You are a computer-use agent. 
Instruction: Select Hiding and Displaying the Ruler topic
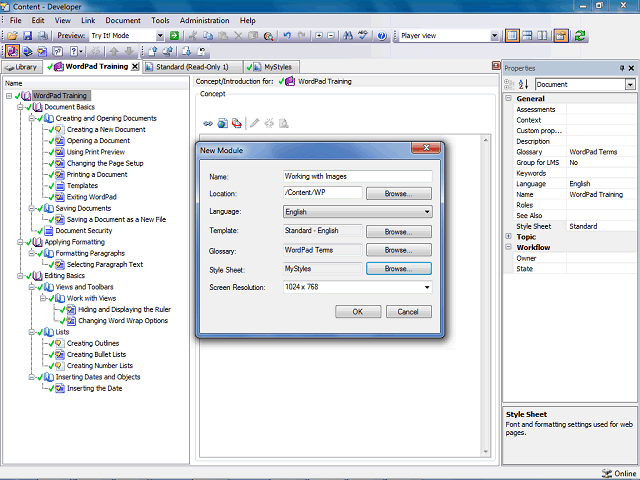124,309
